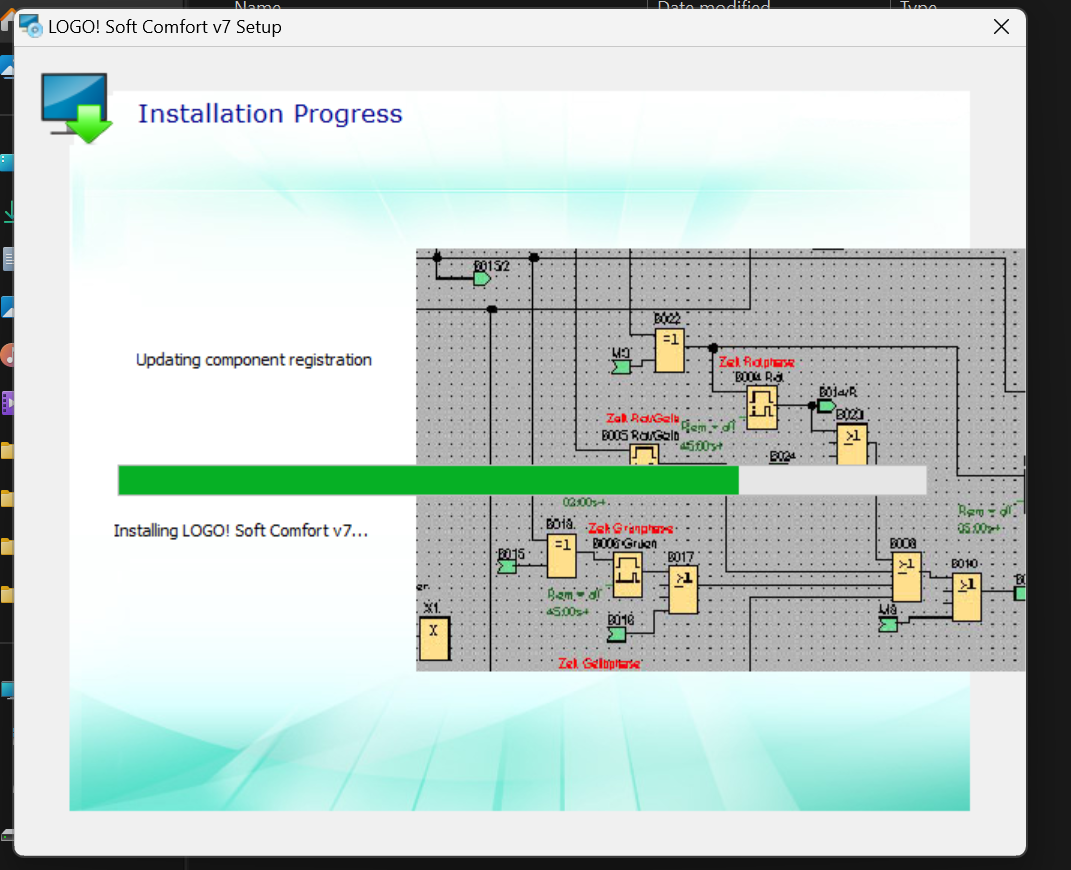The image size is (1071, 870).
Task: Click the monitor with green arrow install icon
Action: (76, 108)
